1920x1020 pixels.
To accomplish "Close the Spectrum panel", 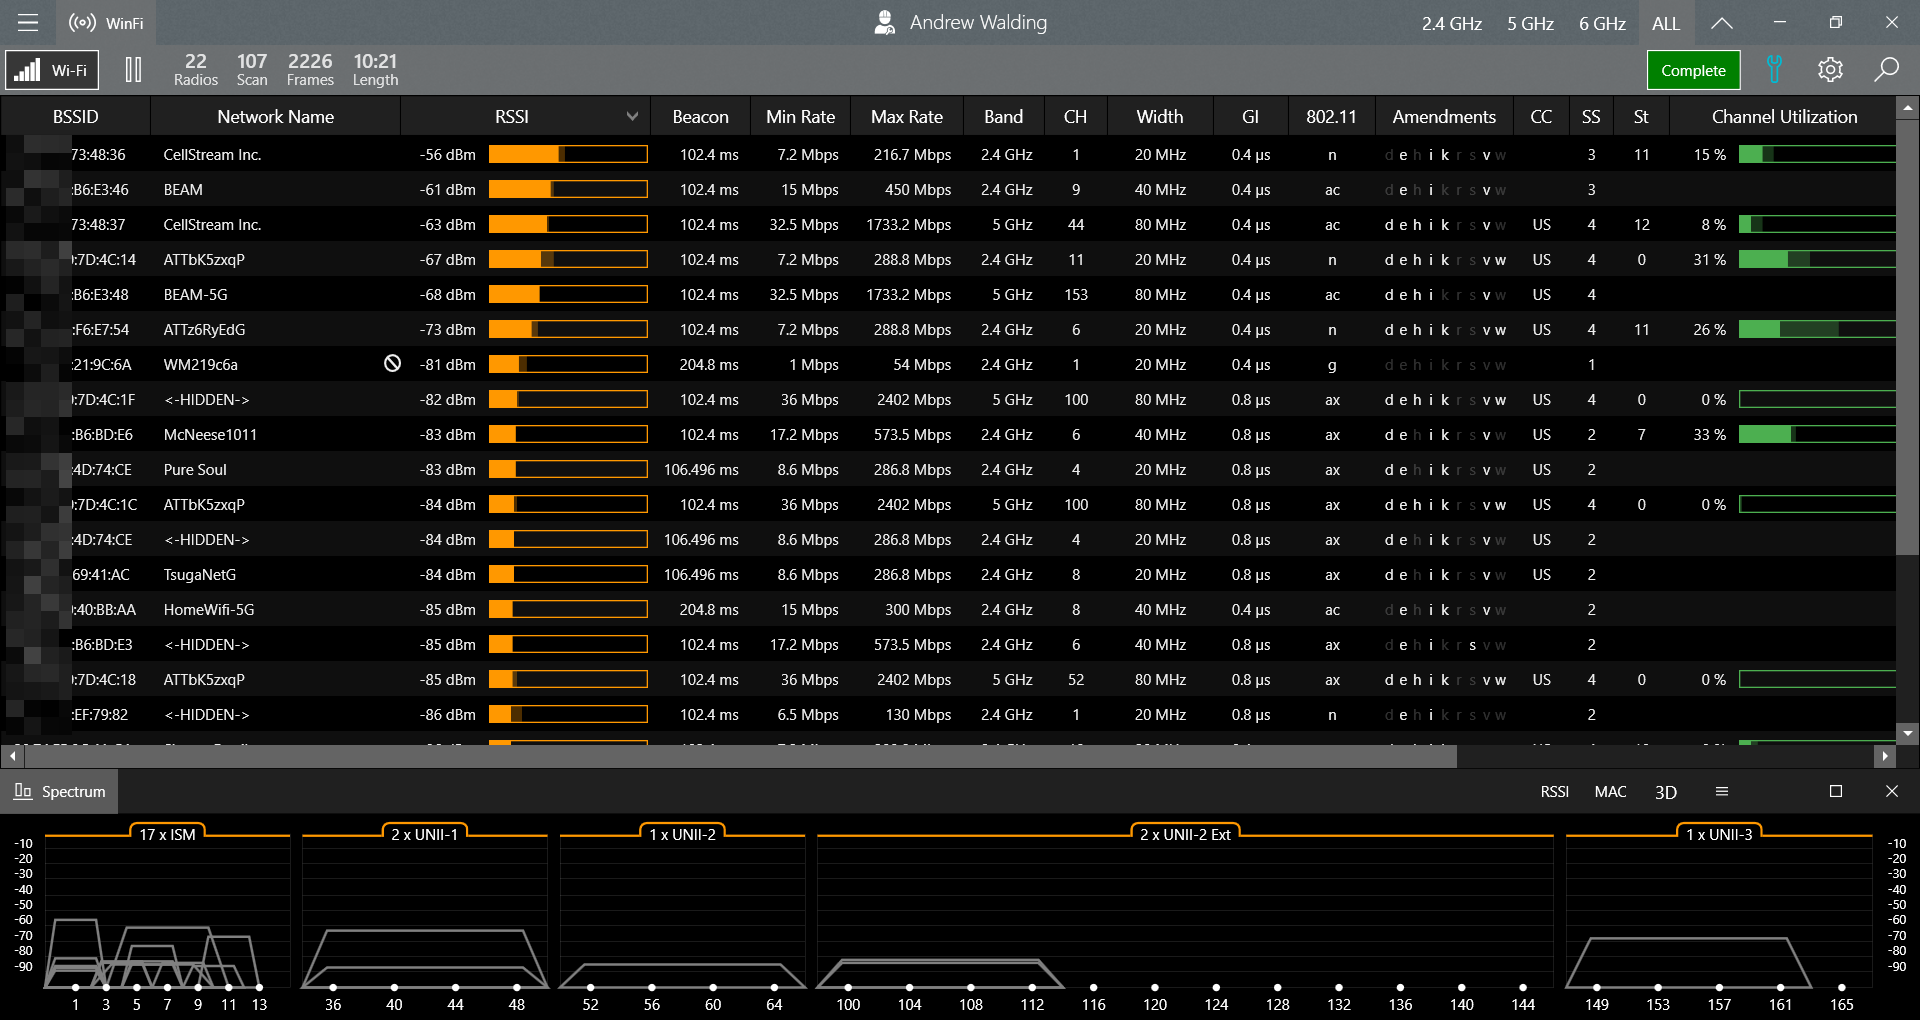I will click(1891, 791).
